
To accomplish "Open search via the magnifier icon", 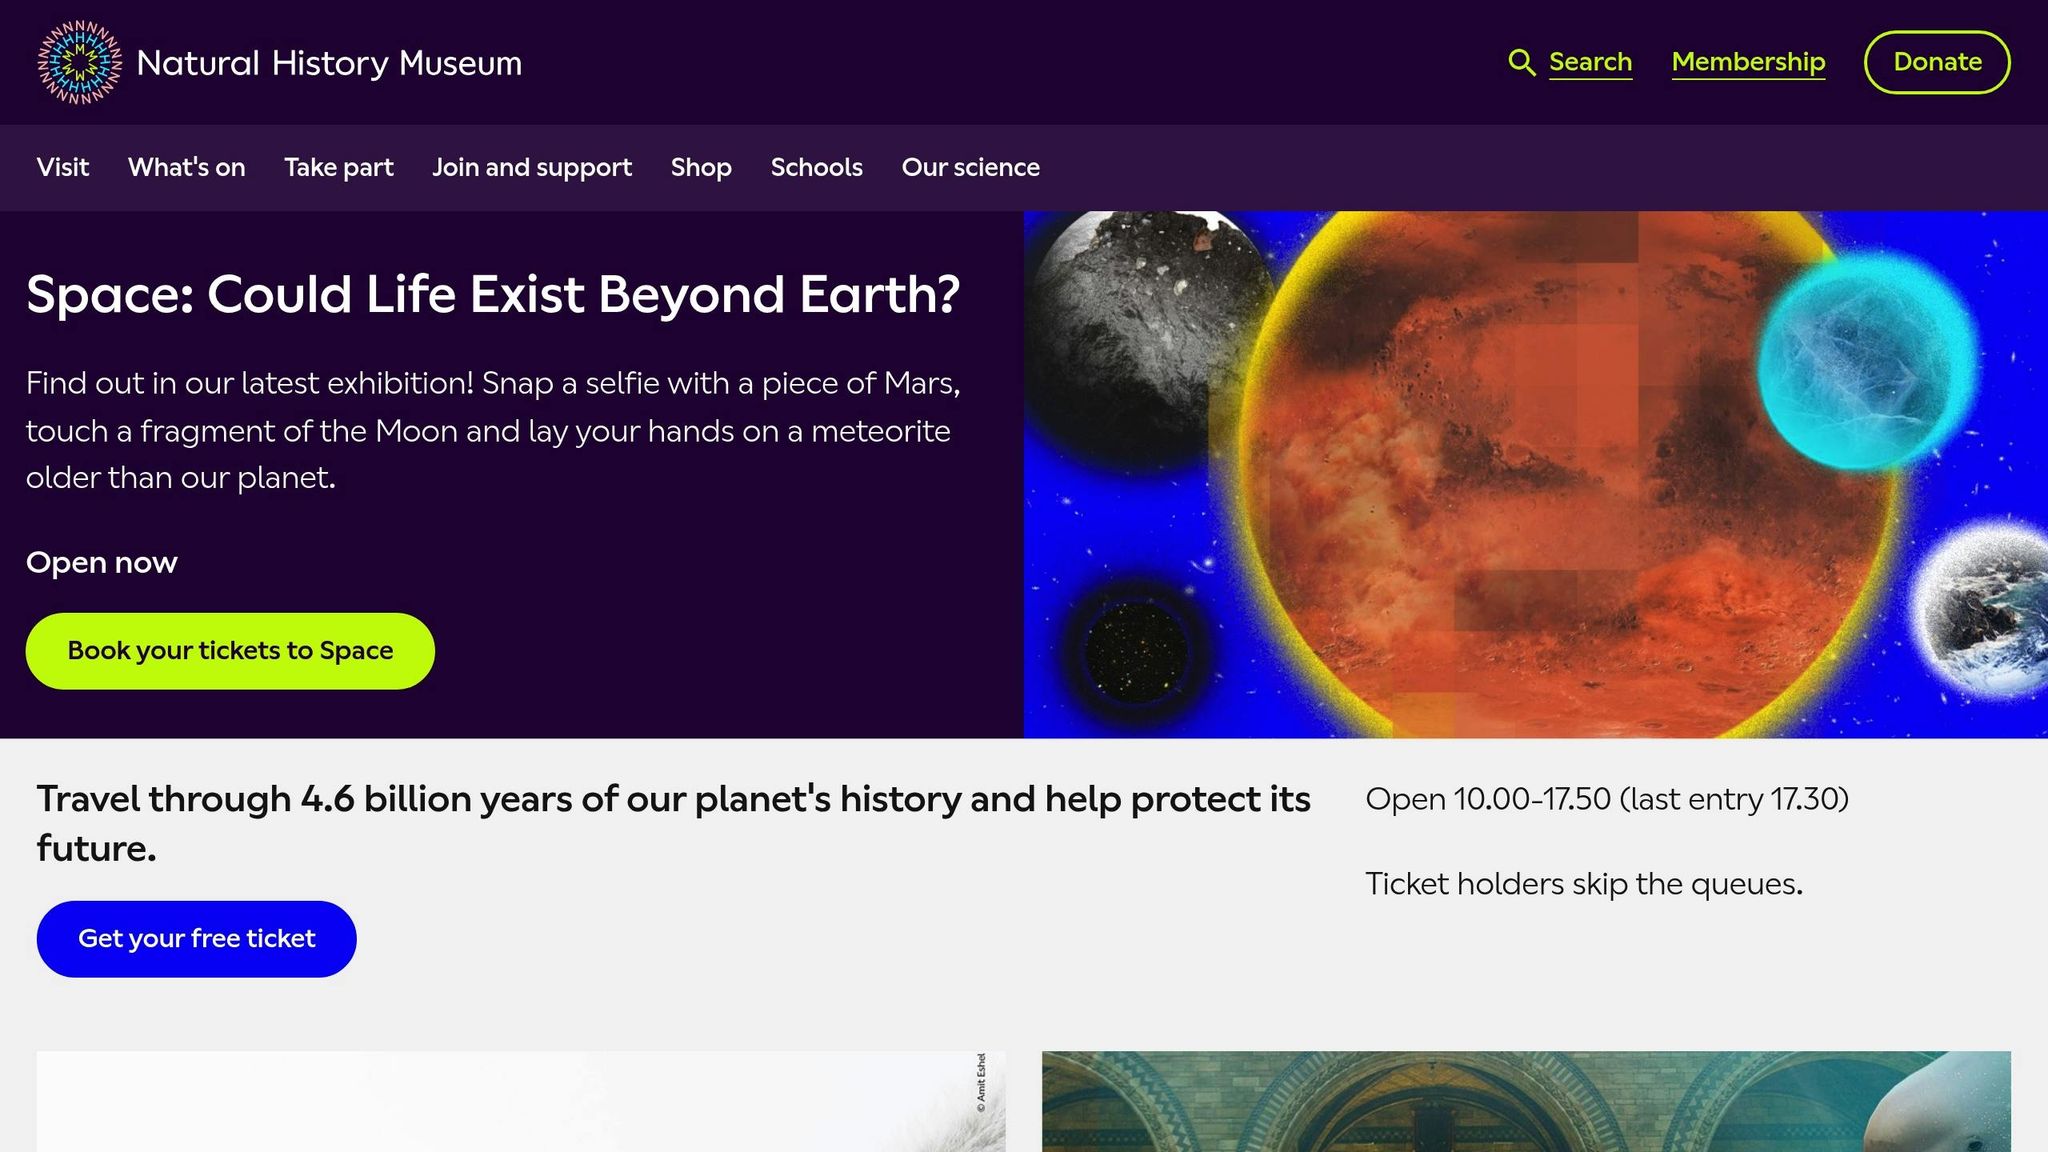I will click(x=1522, y=62).
